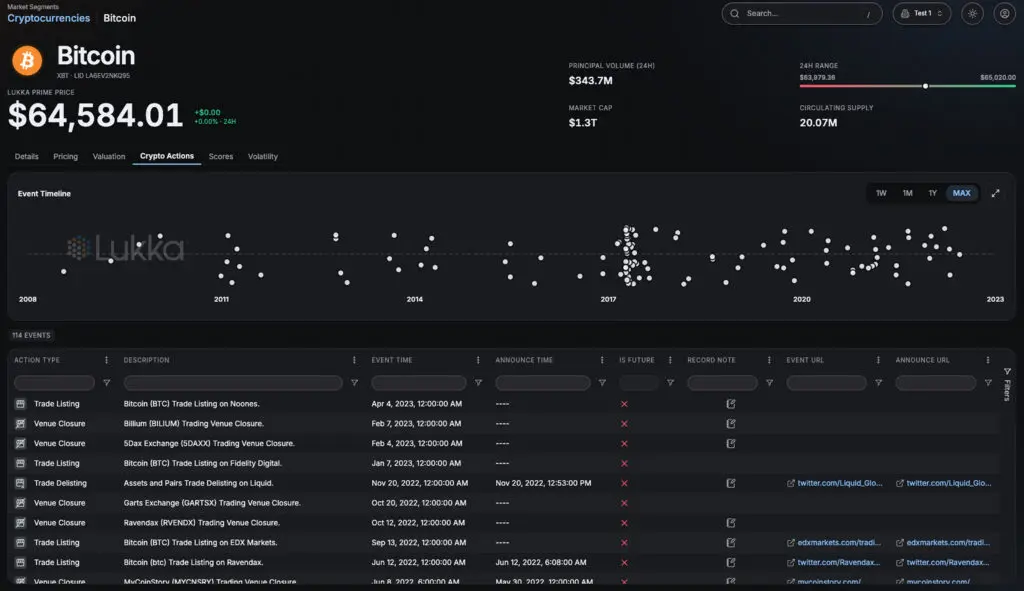The image size is (1024, 591).
Task: Switch to the Pricing tab
Action: pos(65,157)
